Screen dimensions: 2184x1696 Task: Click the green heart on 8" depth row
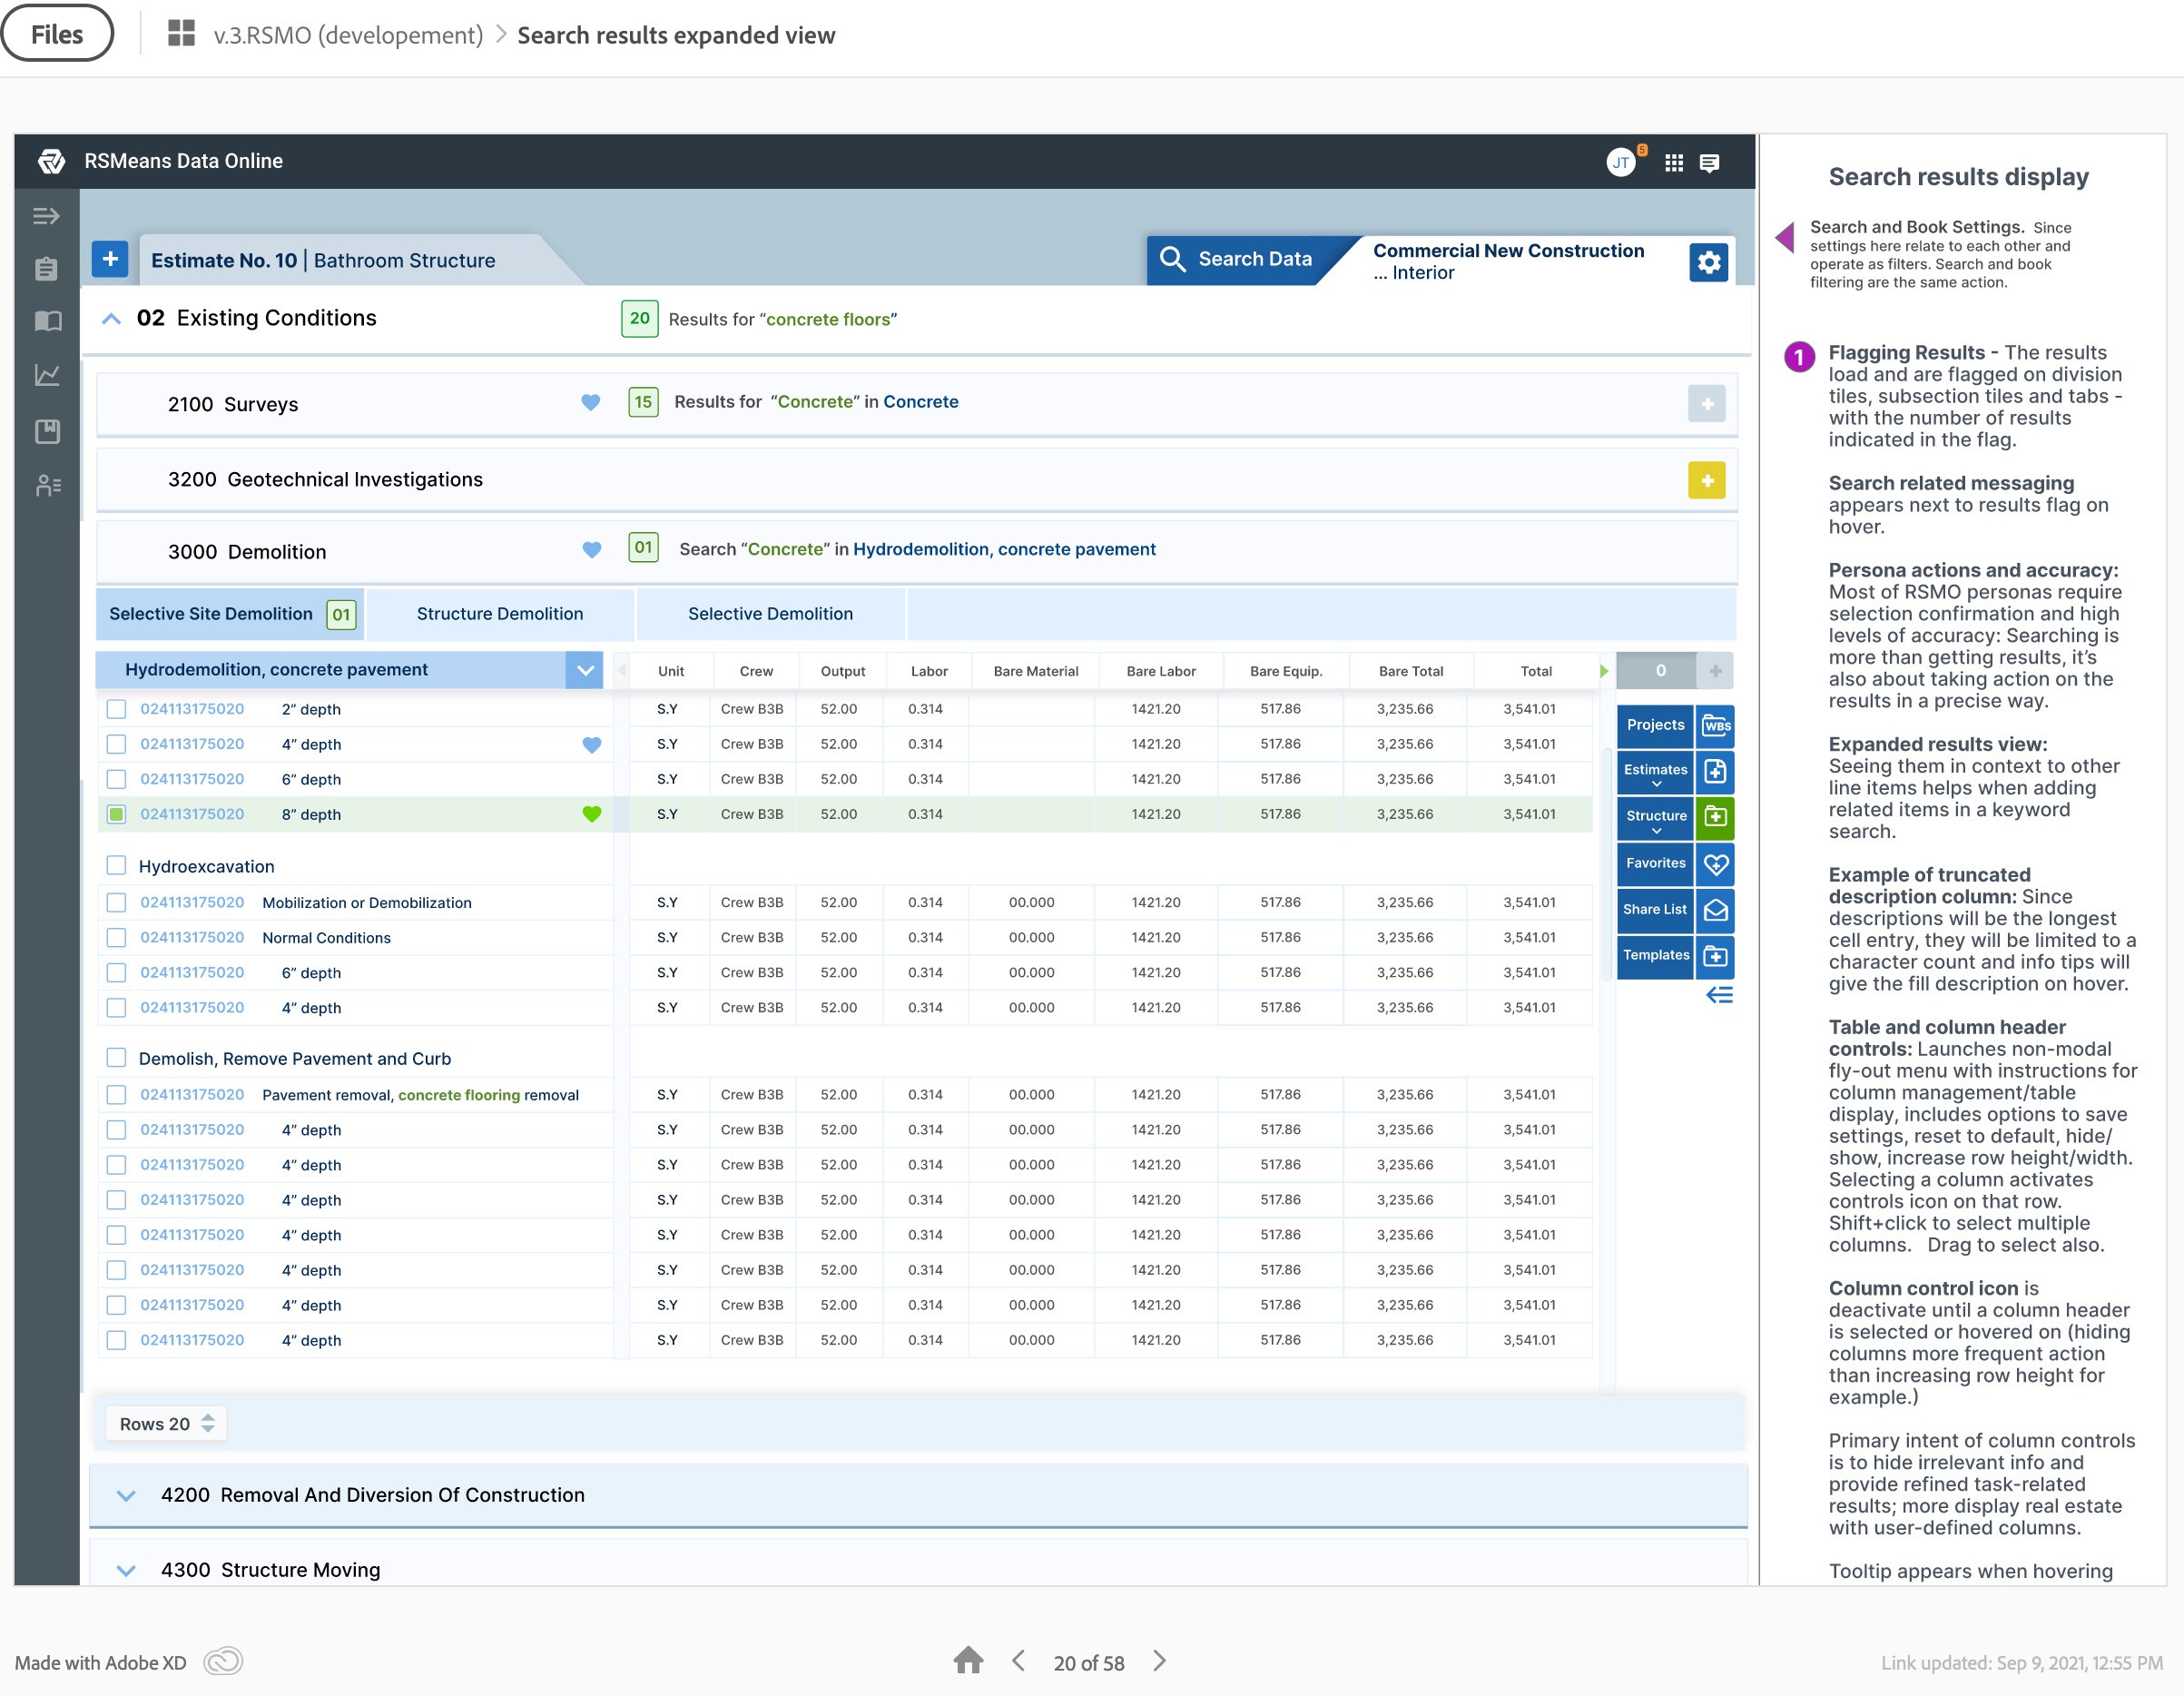pos(591,814)
